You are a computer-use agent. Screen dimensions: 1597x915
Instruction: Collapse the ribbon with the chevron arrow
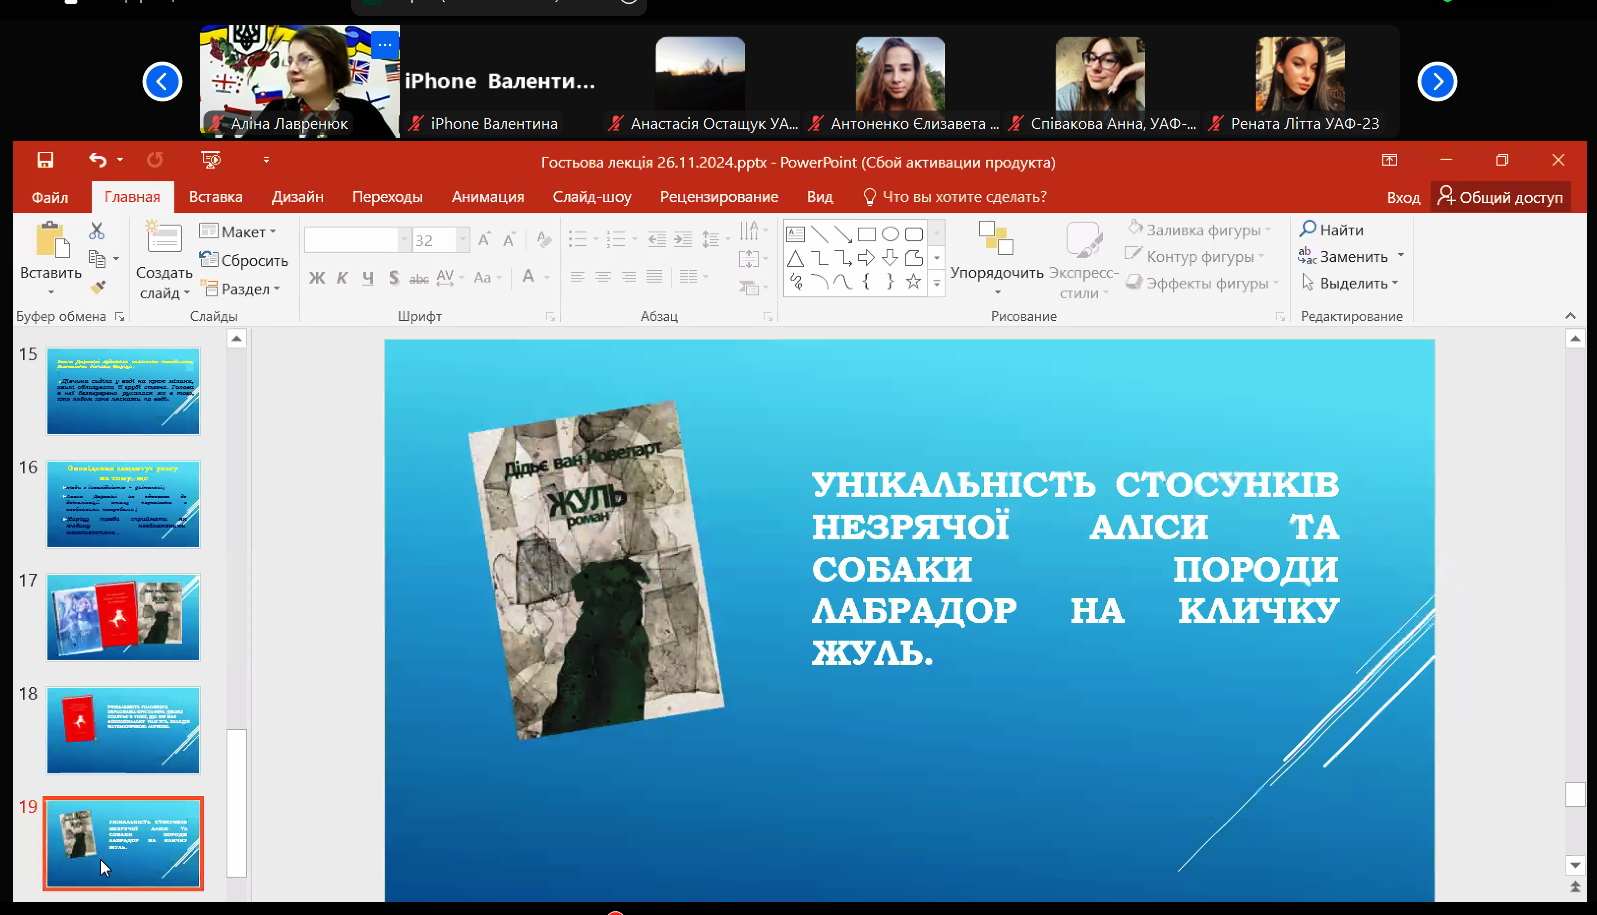[1570, 316]
